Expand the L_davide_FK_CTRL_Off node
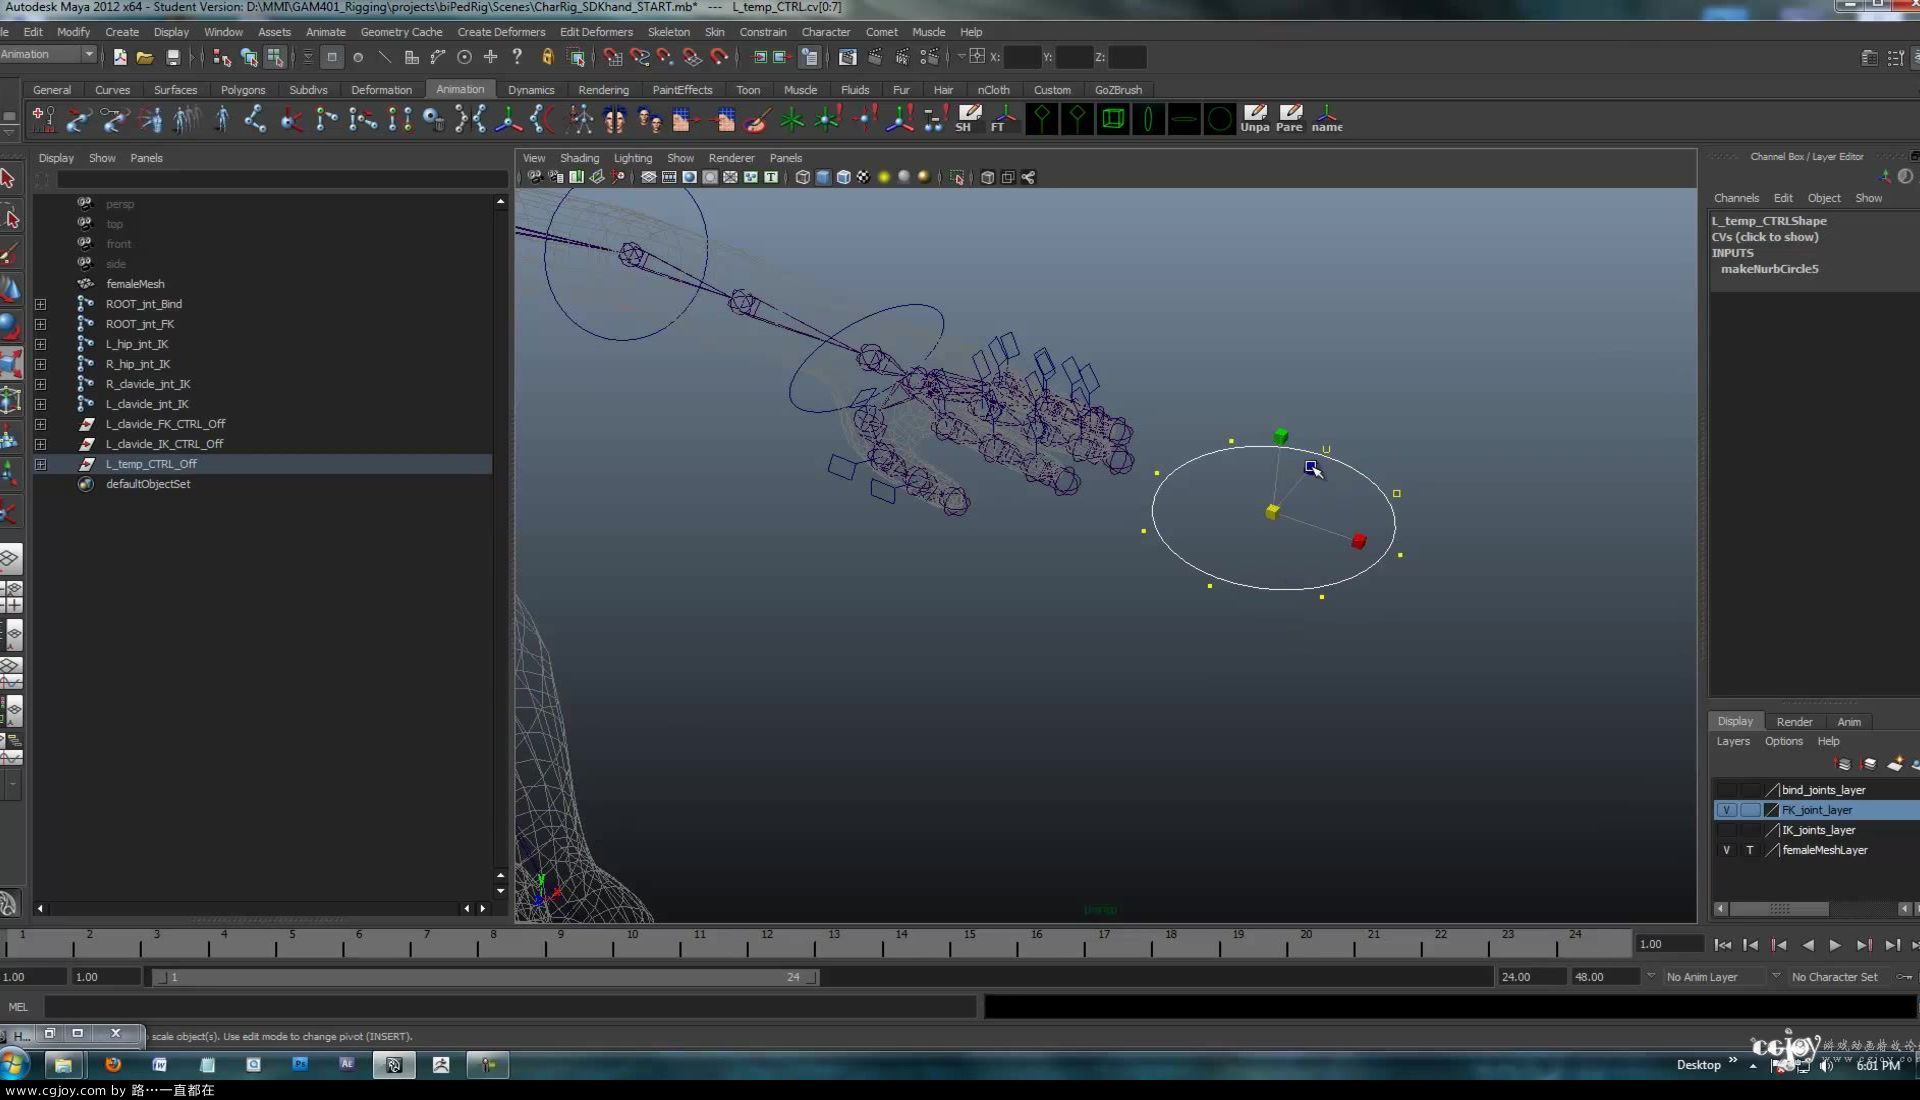 (40, 423)
